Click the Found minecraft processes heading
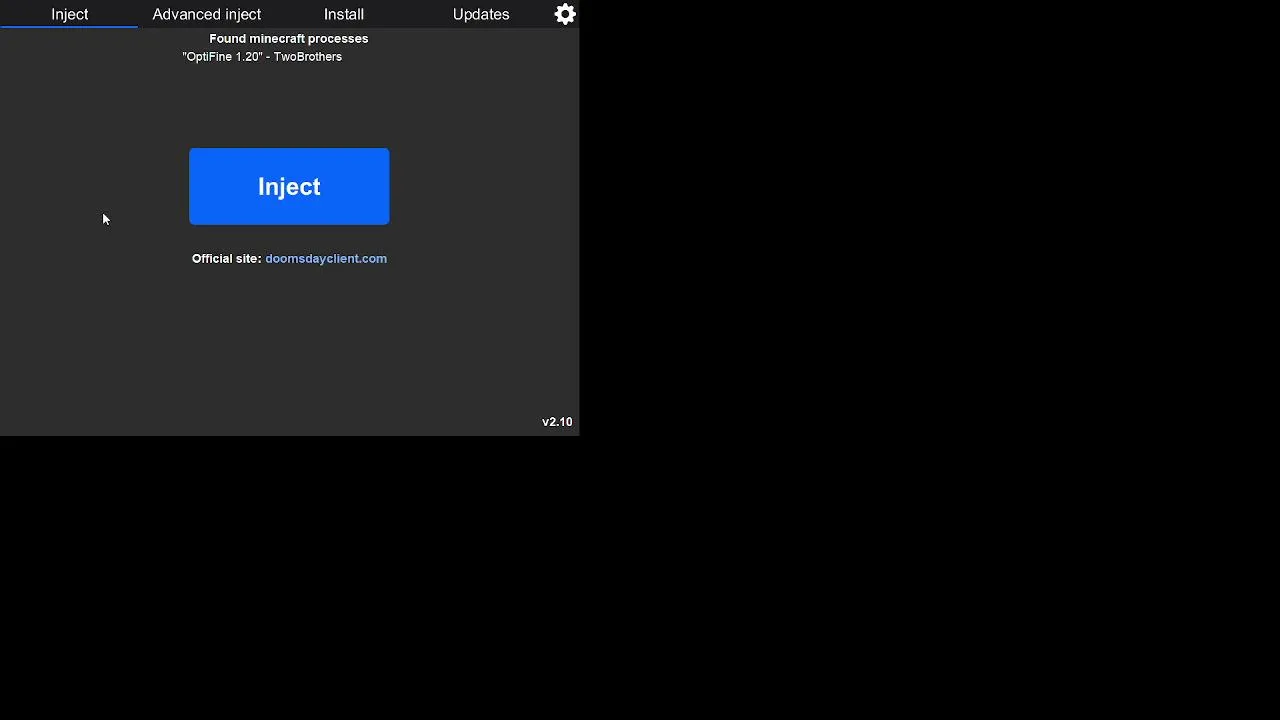The image size is (1280, 720). pos(289,39)
